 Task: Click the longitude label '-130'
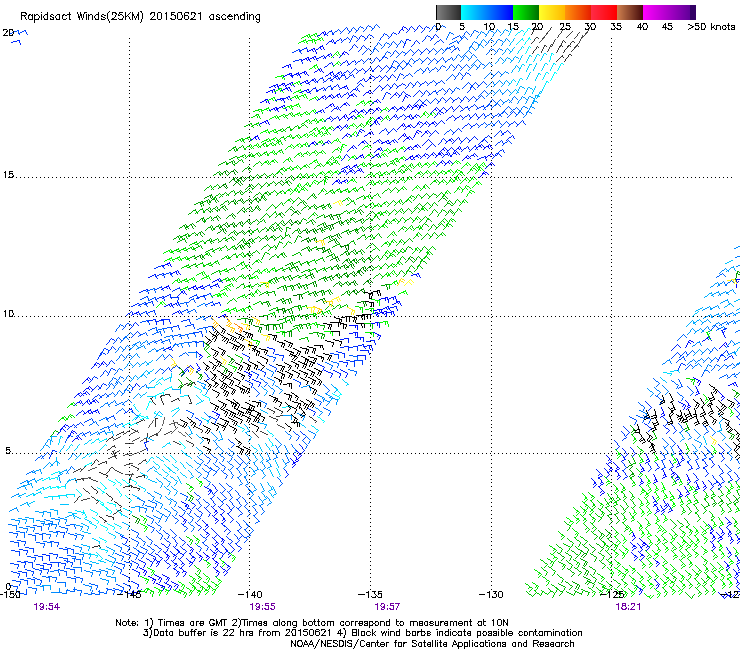coord(491,594)
